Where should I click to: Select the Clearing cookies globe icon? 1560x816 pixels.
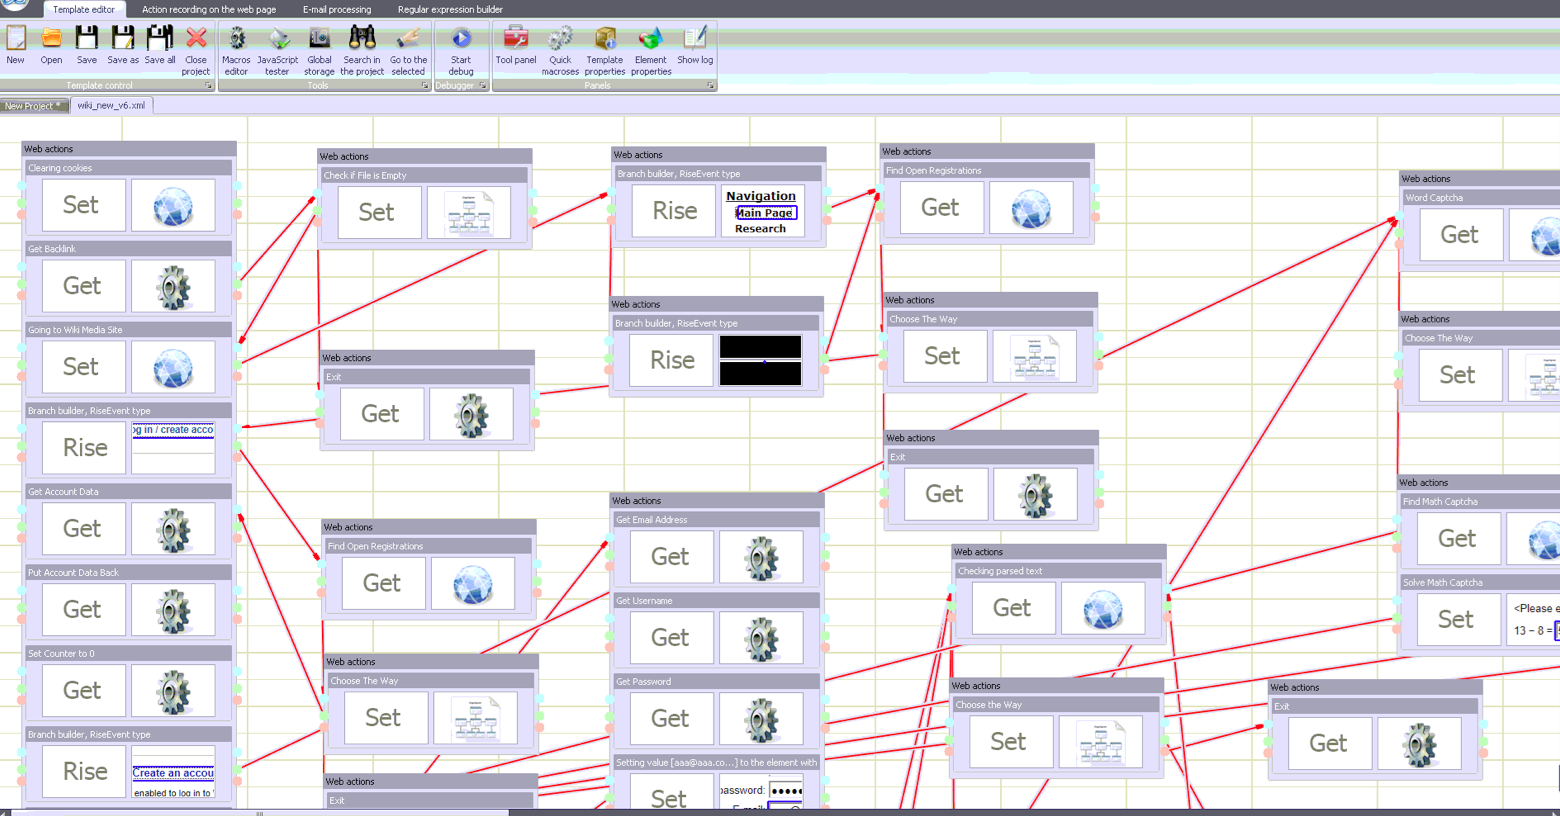pyautogui.click(x=173, y=206)
